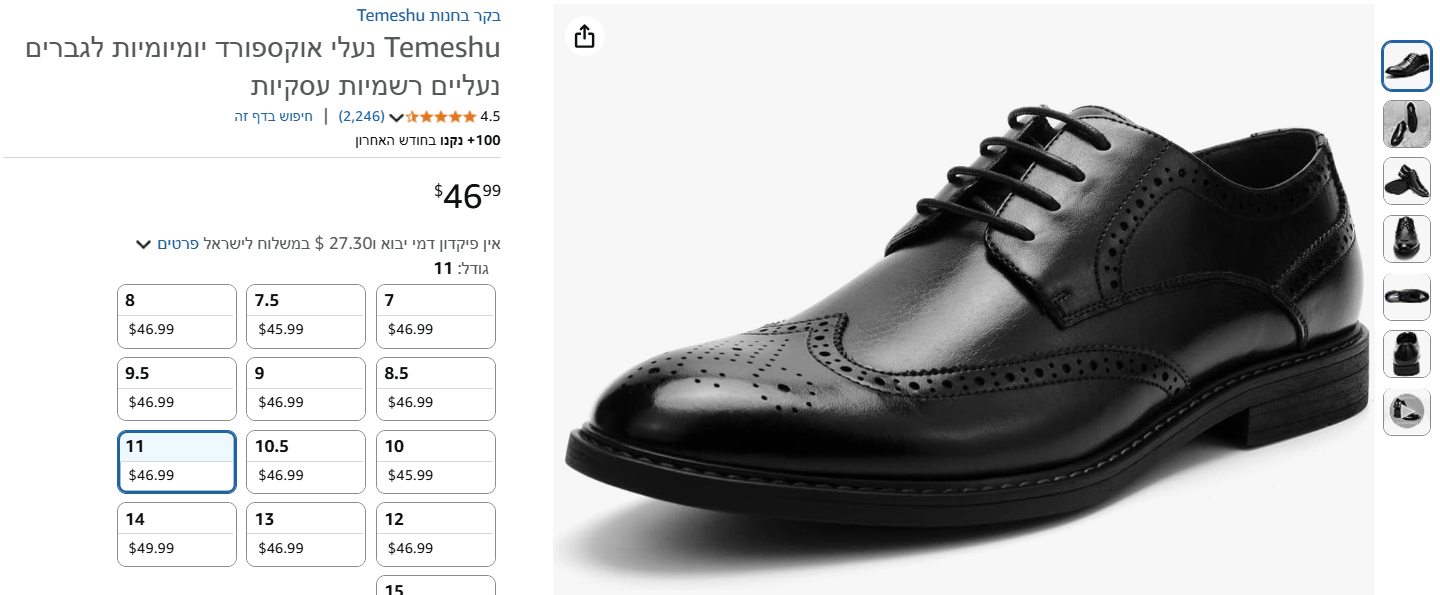Click the main shoe product image
1440x595 pixels.
point(963,320)
